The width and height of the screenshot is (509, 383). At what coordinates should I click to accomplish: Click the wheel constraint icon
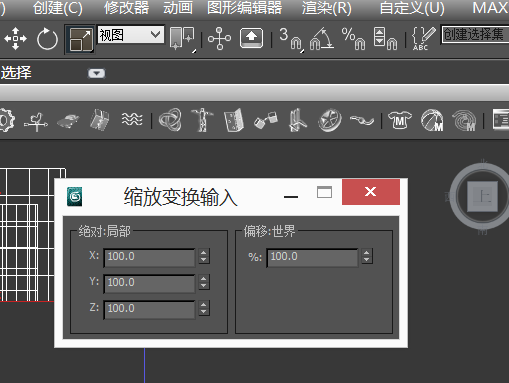(x=330, y=120)
